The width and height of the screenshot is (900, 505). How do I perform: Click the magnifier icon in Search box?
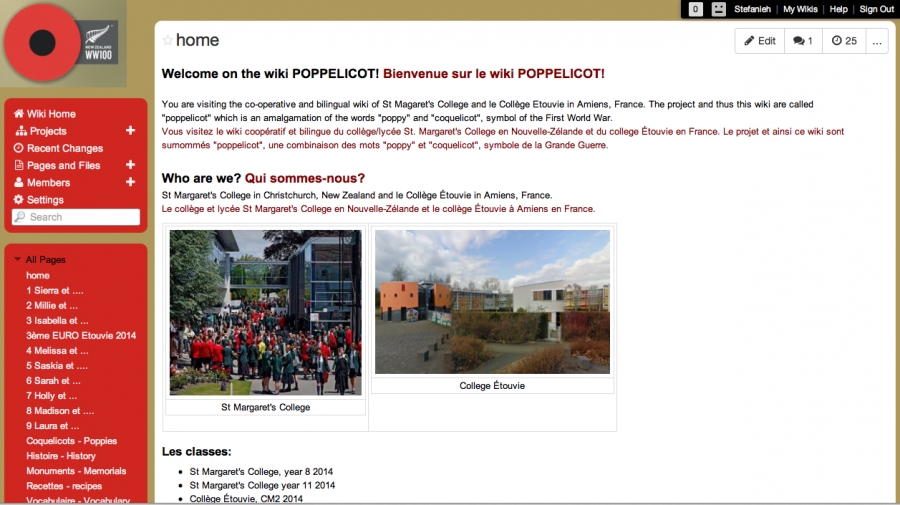point(21,217)
